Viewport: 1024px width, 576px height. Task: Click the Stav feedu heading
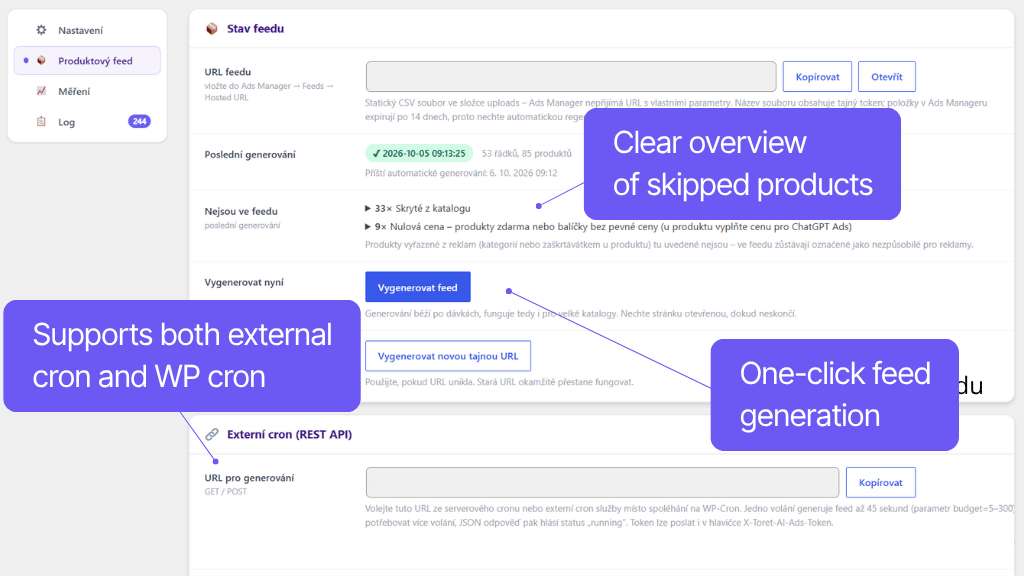pos(255,29)
